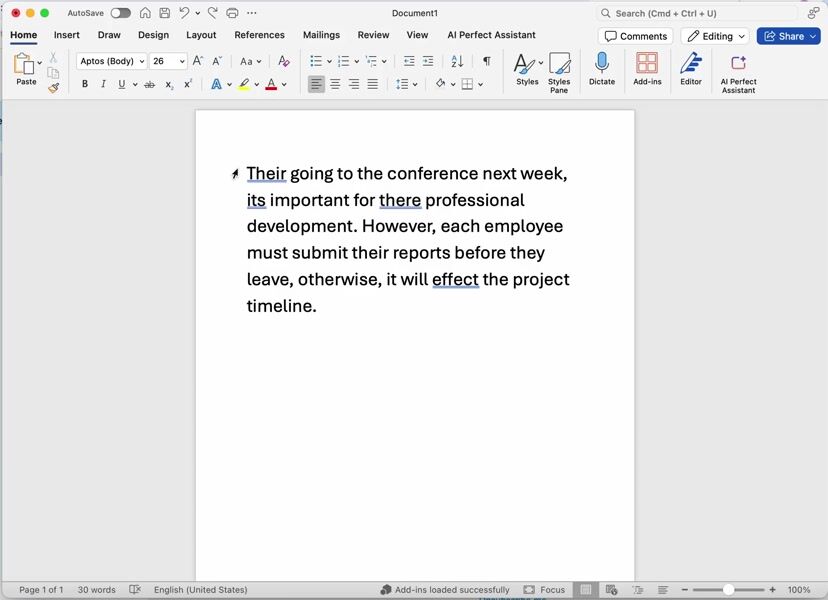Image resolution: width=828 pixels, height=600 pixels.
Task: Center align the paragraph text
Action: point(335,85)
